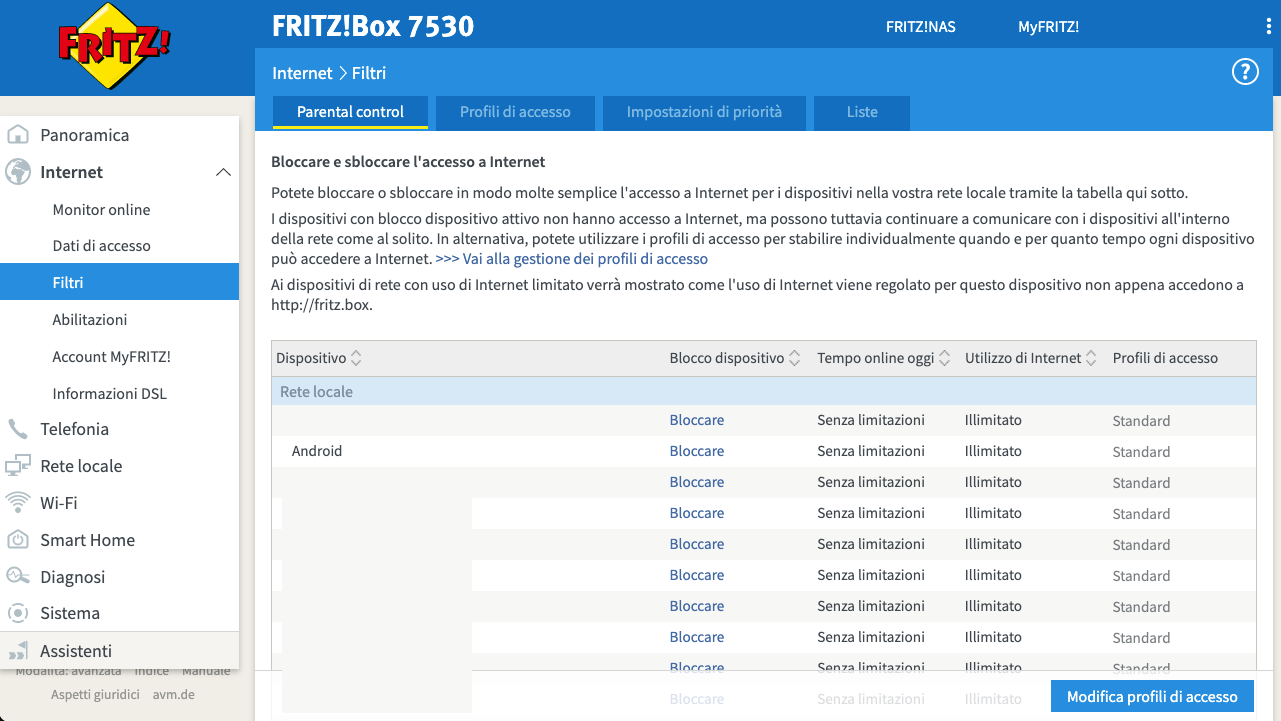This screenshot has width=1281, height=721.
Task: Collapse the Internet menu chevron
Action: (223, 173)
